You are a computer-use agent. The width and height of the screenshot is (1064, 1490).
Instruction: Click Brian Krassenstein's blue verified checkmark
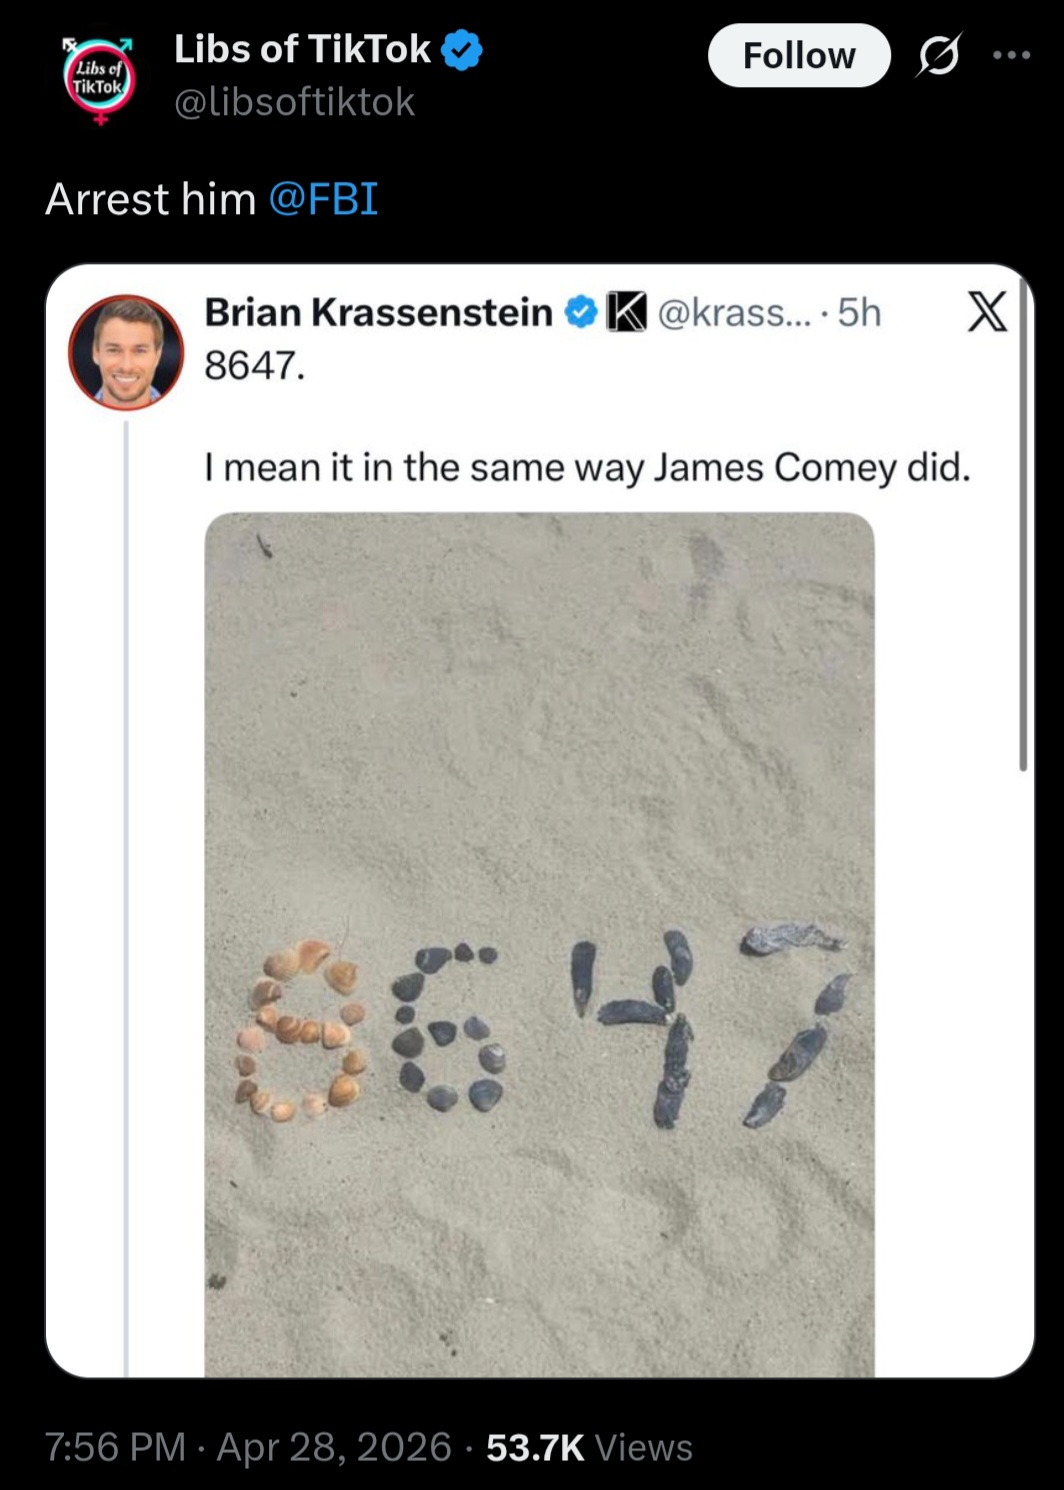[580, 313]
